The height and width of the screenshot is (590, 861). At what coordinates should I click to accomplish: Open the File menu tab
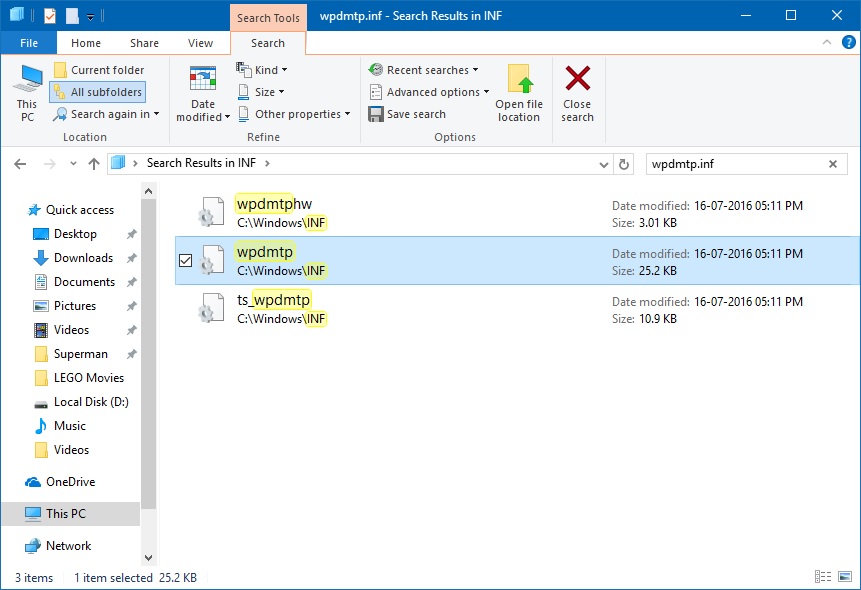click(29, 43)
